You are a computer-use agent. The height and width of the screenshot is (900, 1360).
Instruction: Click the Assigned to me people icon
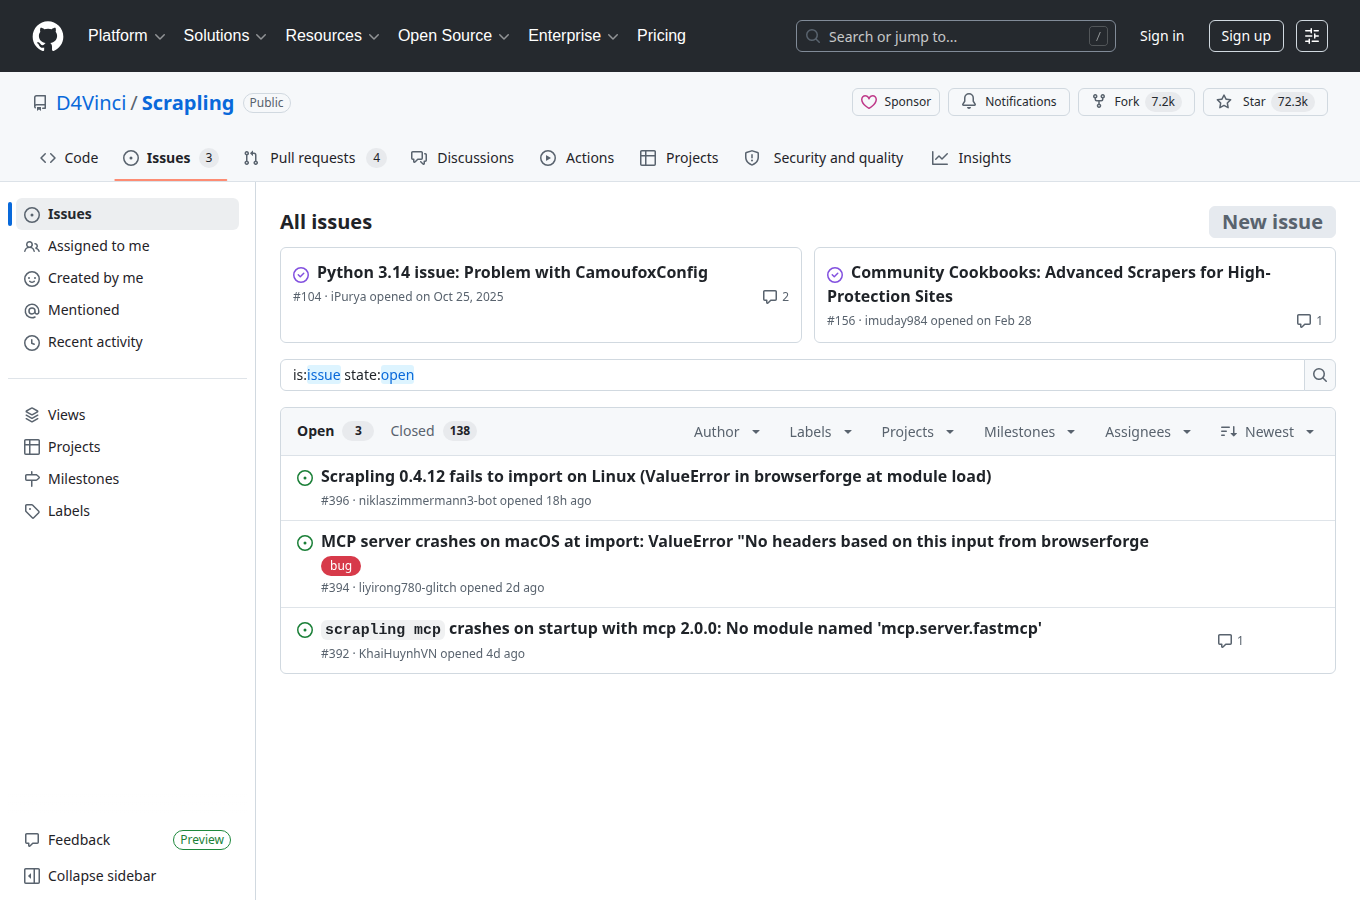[x=32, y=246]
